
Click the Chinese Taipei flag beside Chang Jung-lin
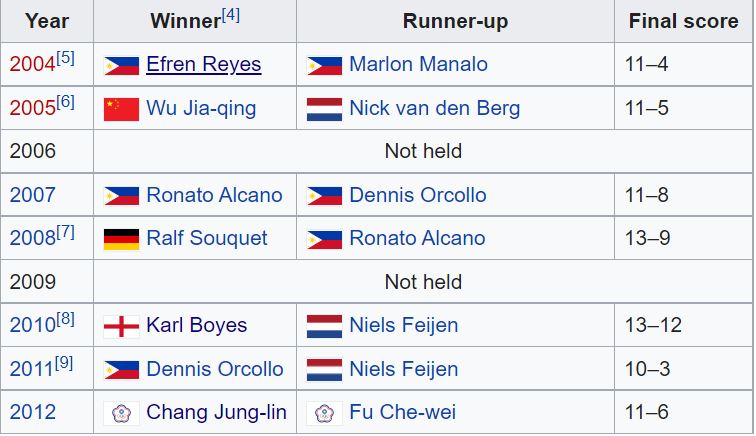tap(122, 413)
